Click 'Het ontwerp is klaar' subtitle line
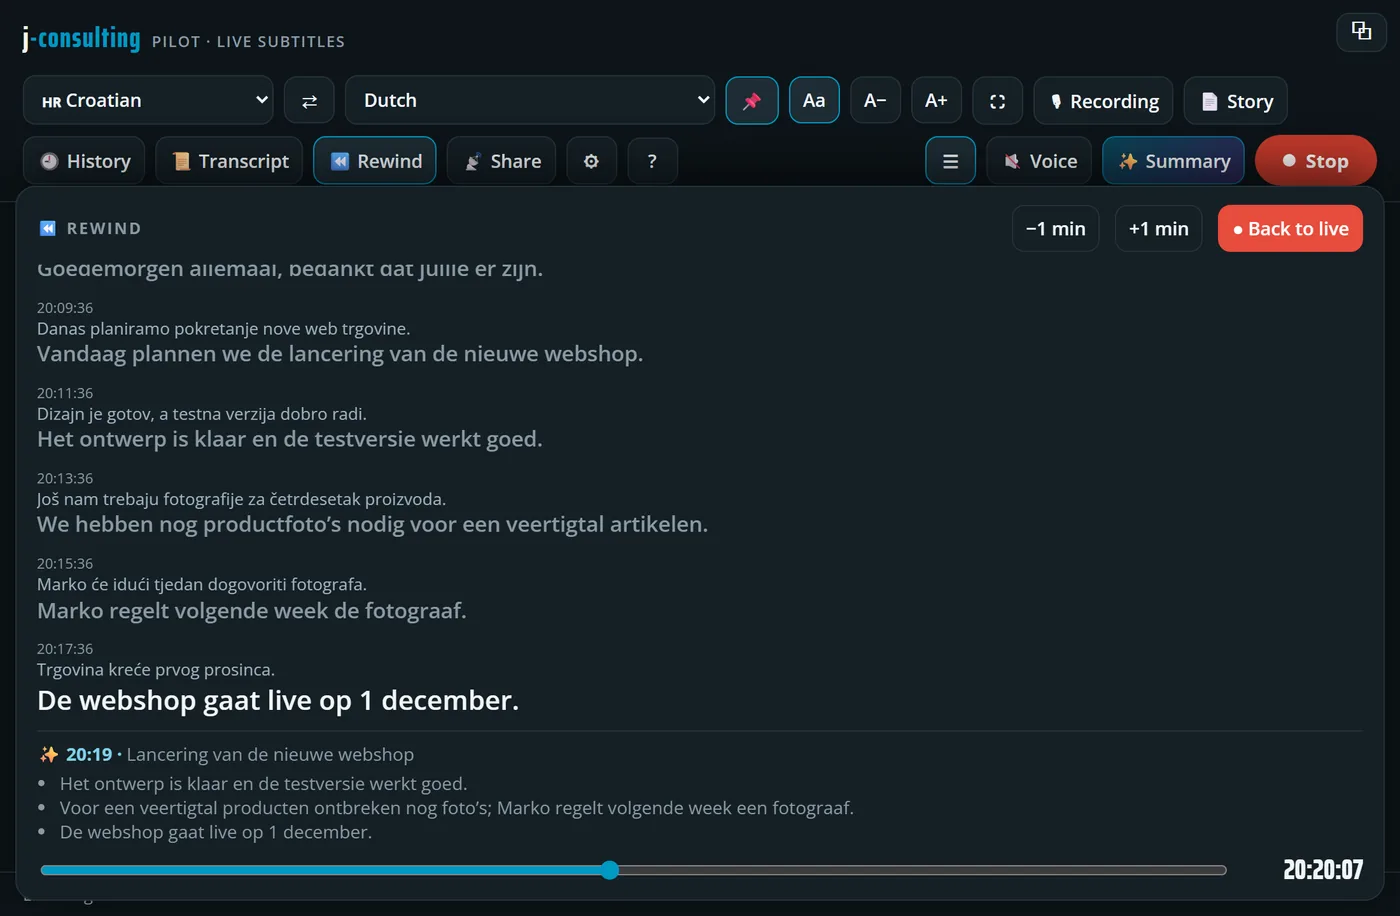Screen dimensions: 1400x916 click(290, 439)
